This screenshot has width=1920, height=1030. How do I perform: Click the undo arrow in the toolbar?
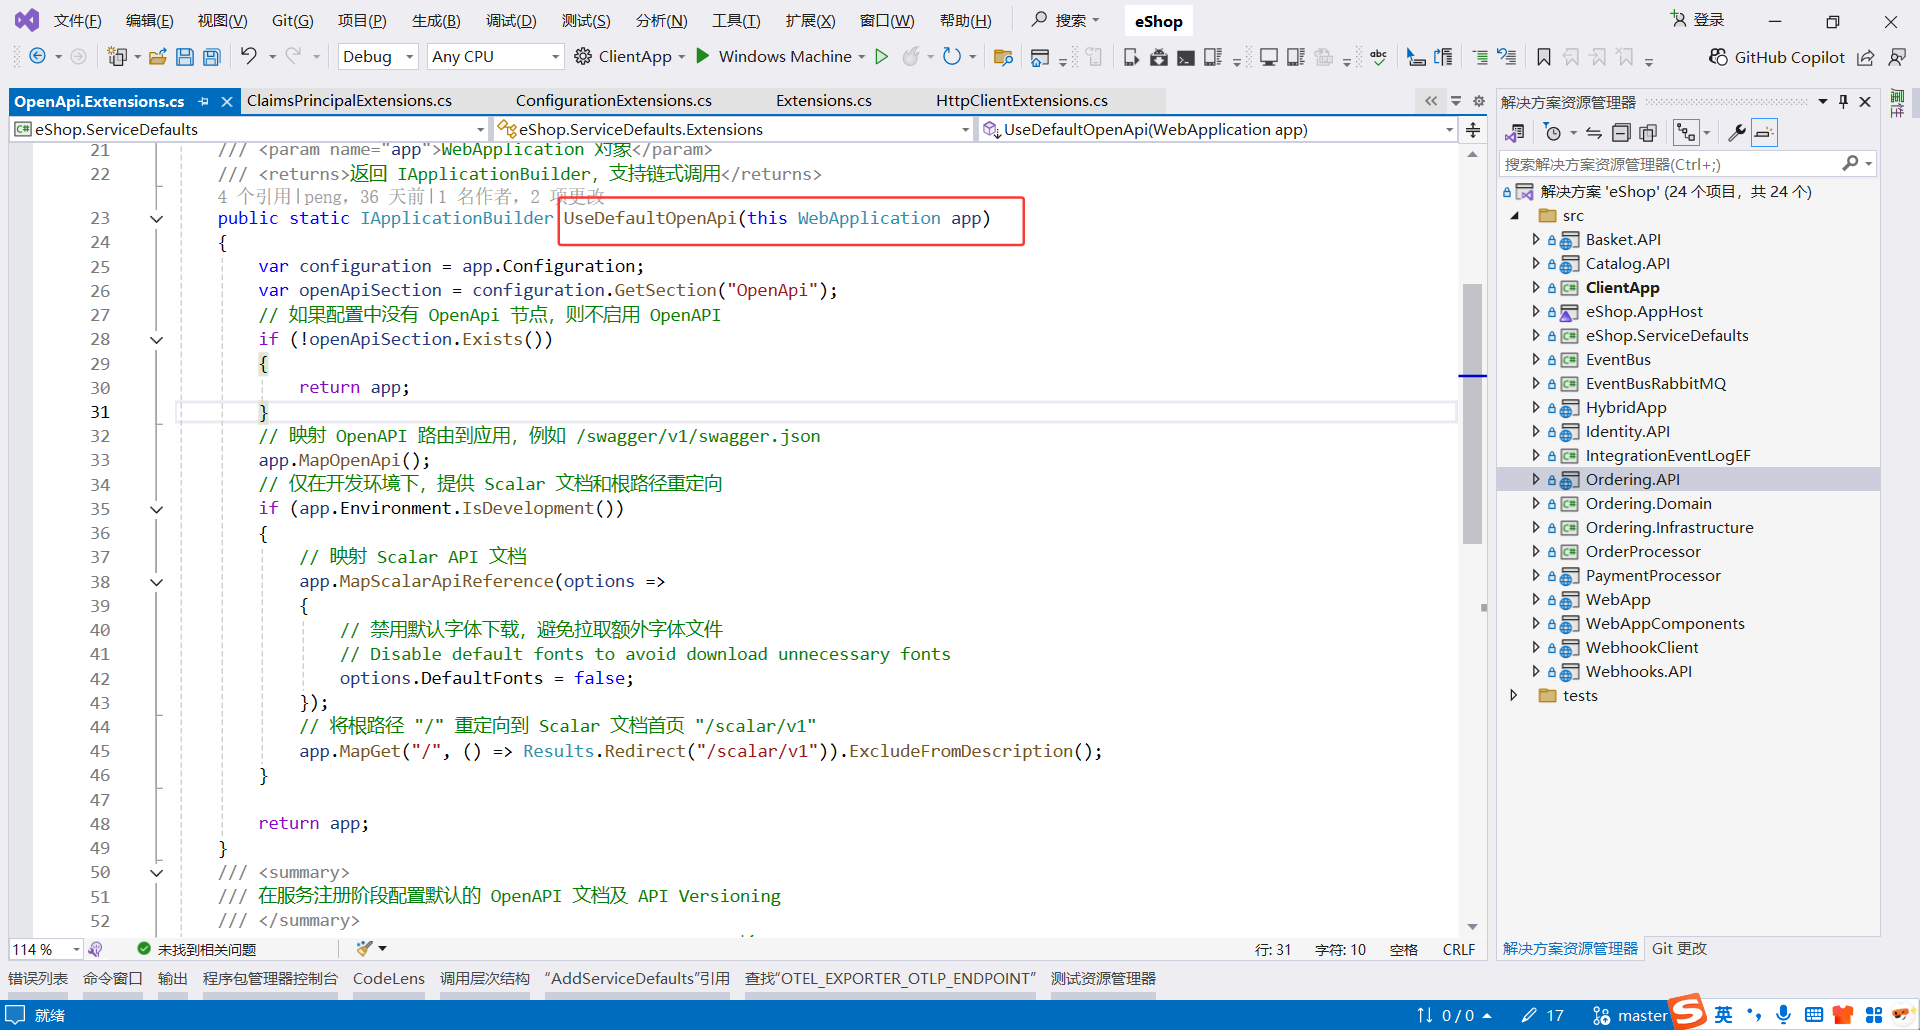tap(249, 56)
